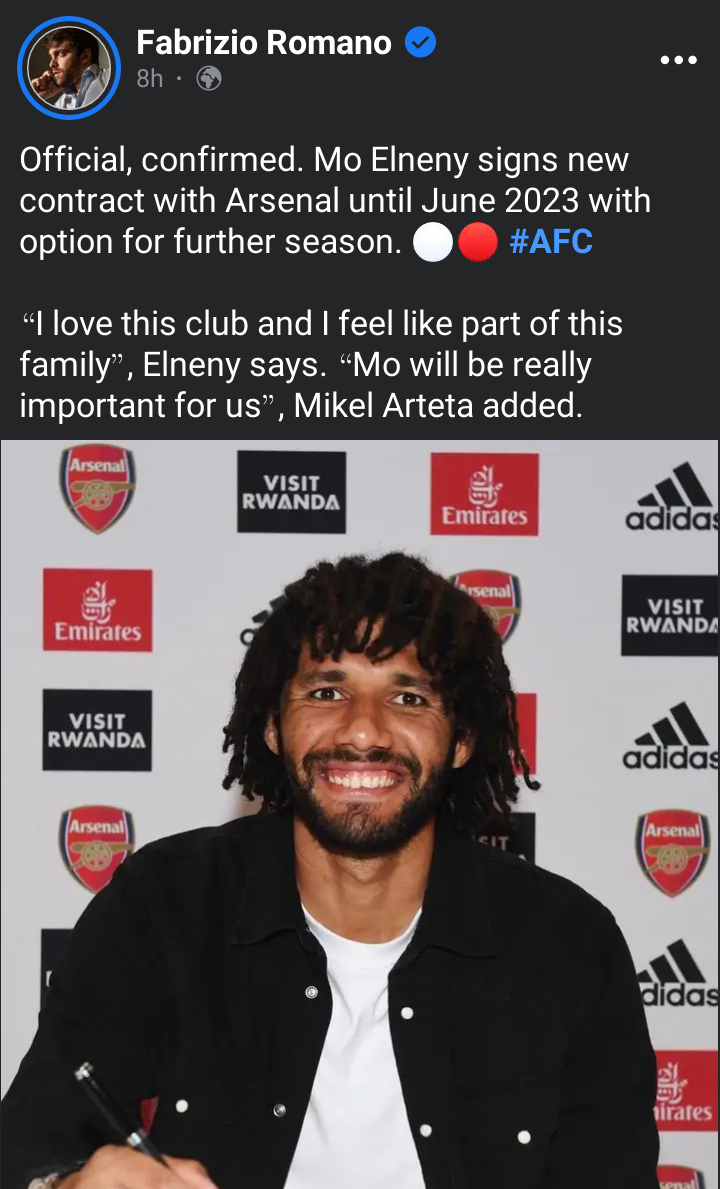Click the Fabrizio Romano page name

click(x=264, y=43)
